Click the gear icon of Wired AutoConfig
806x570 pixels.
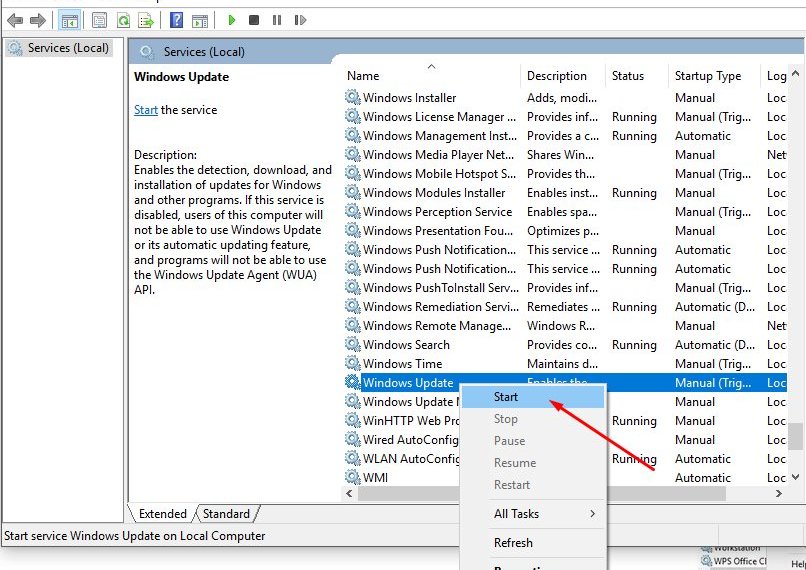click(353, 439)
